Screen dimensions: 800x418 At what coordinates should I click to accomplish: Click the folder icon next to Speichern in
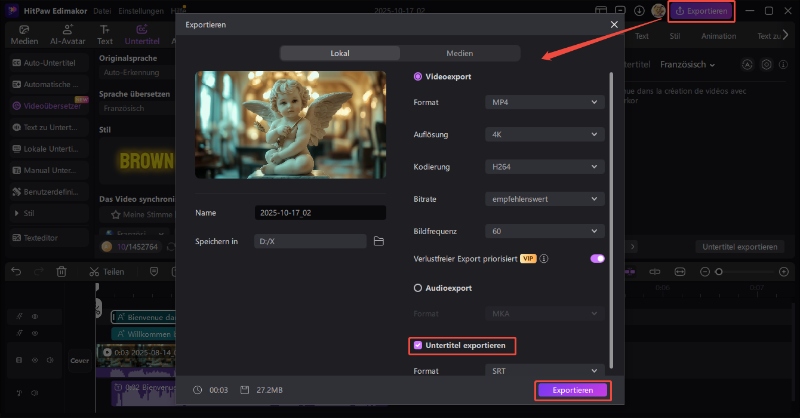[379, 241]
